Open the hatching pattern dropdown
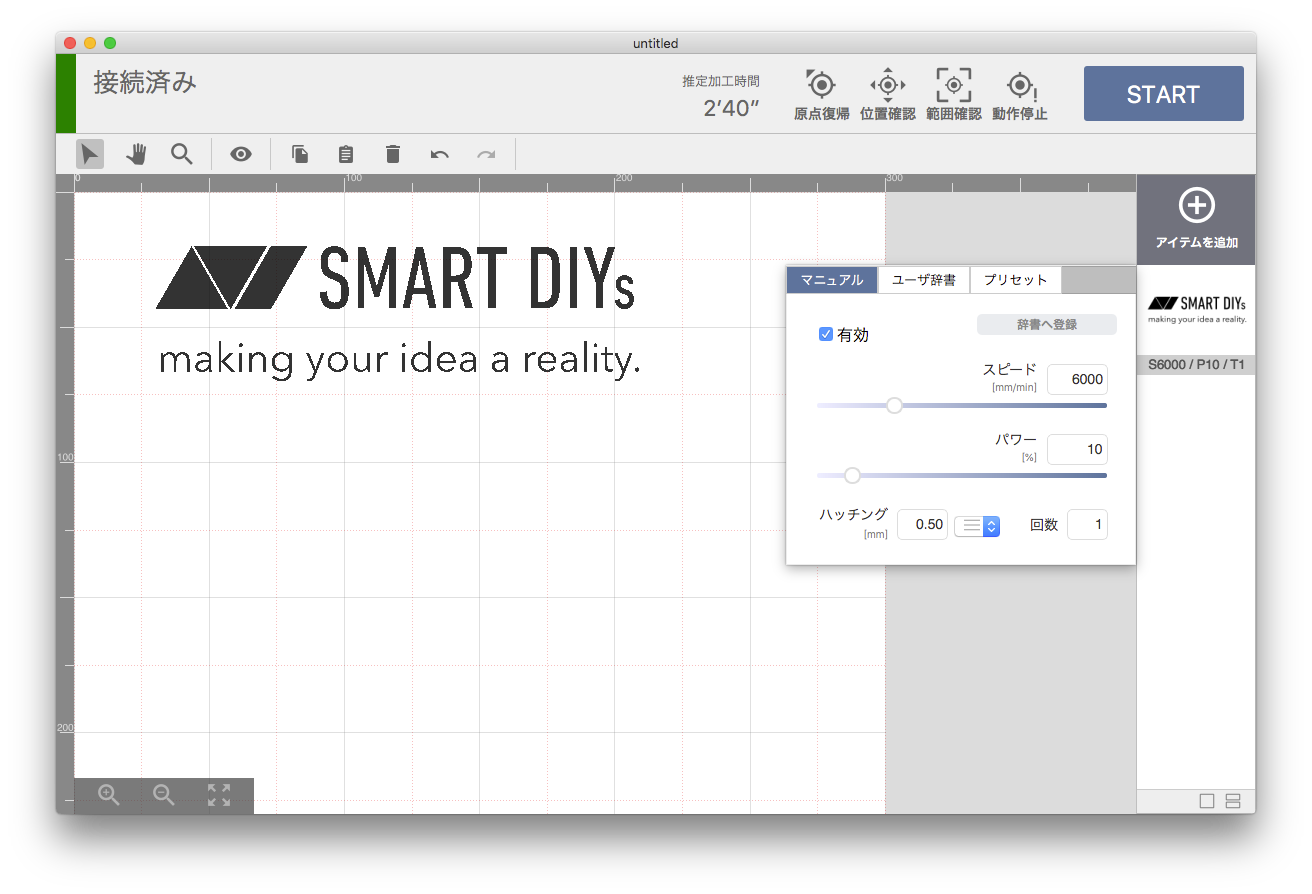 (977, 525)
